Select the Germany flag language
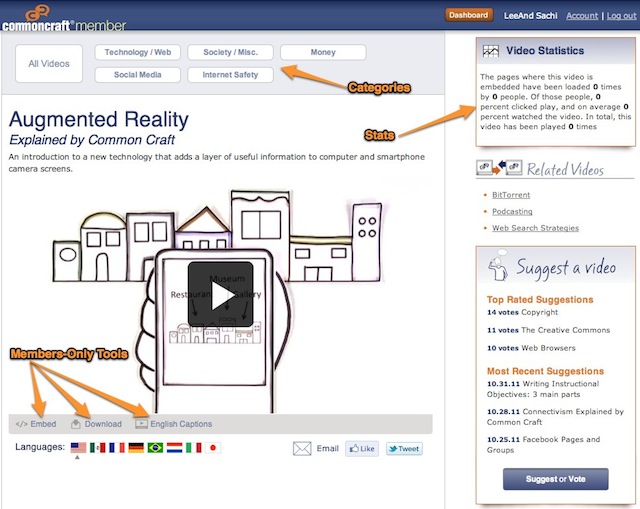This screenshot has height=509, width=640. pyautogui.click(x=136, y=448)
